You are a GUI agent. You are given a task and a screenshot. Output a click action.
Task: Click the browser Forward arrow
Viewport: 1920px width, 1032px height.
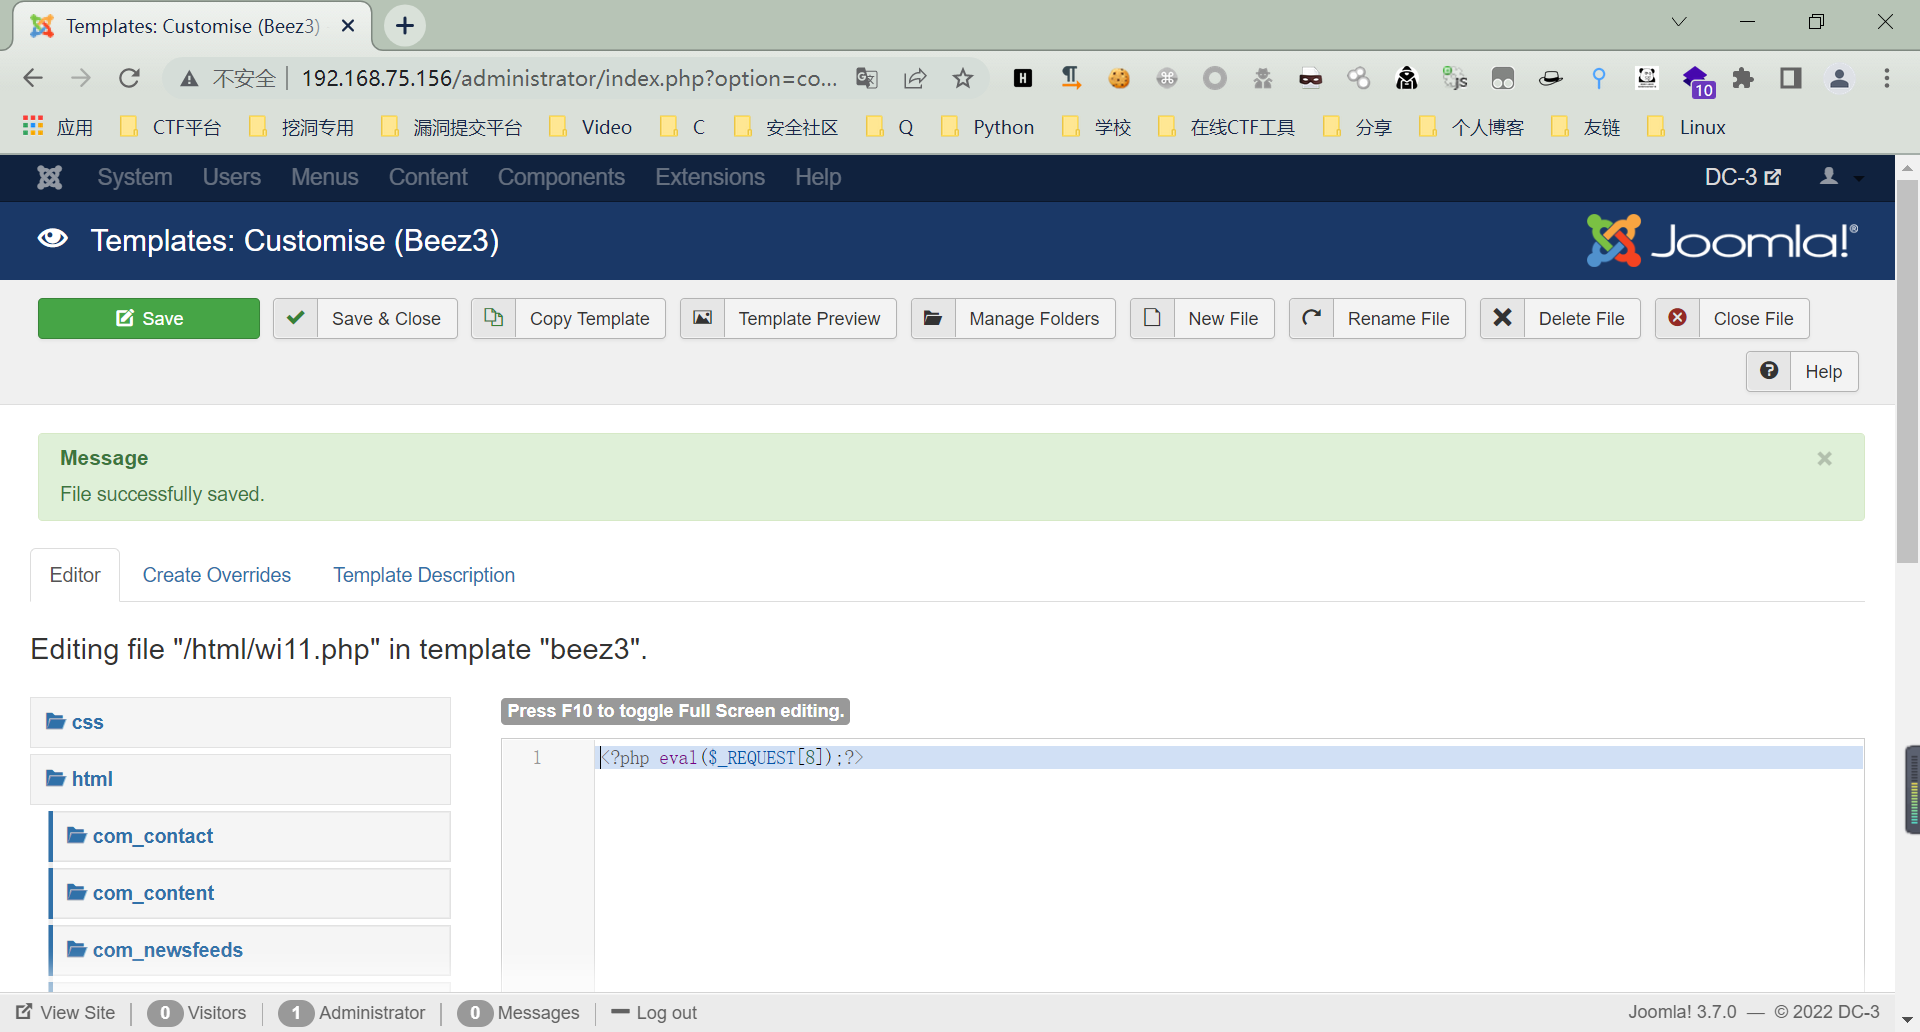(x=81, y=78)
